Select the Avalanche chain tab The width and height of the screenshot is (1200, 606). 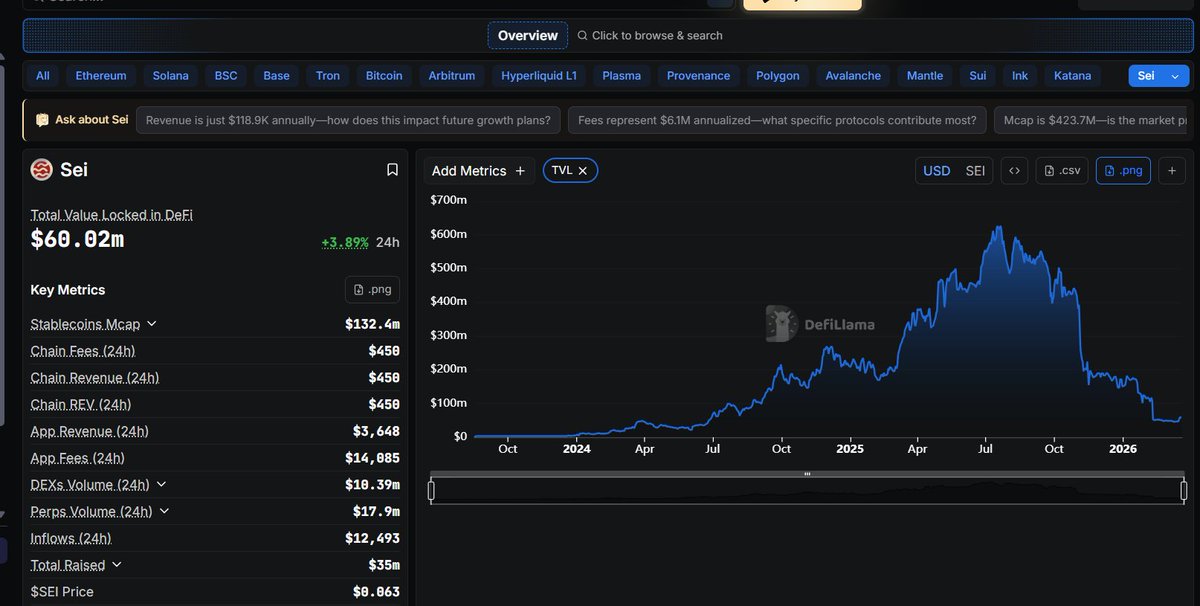(853, 76)
